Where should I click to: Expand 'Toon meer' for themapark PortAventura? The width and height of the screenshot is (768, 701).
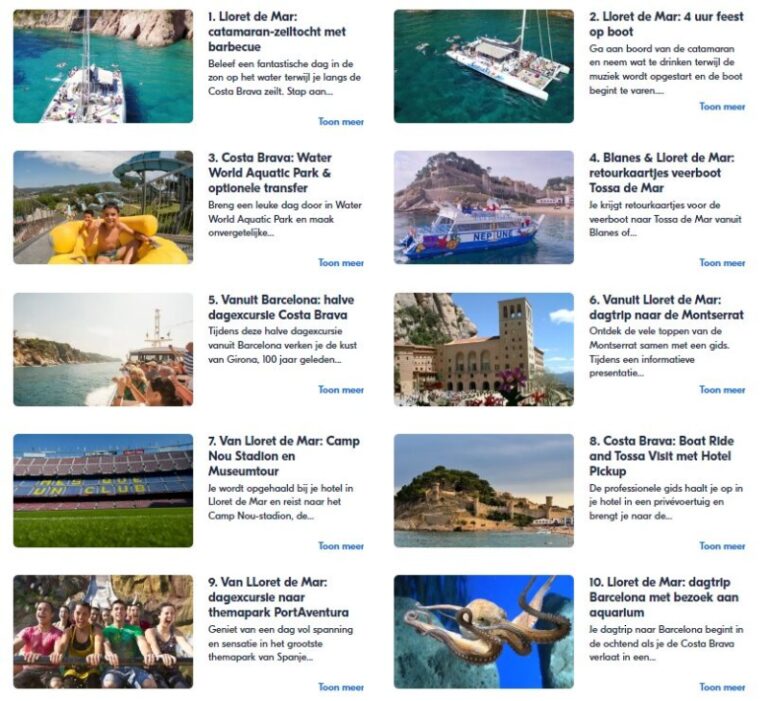click(x=341, y=687)
